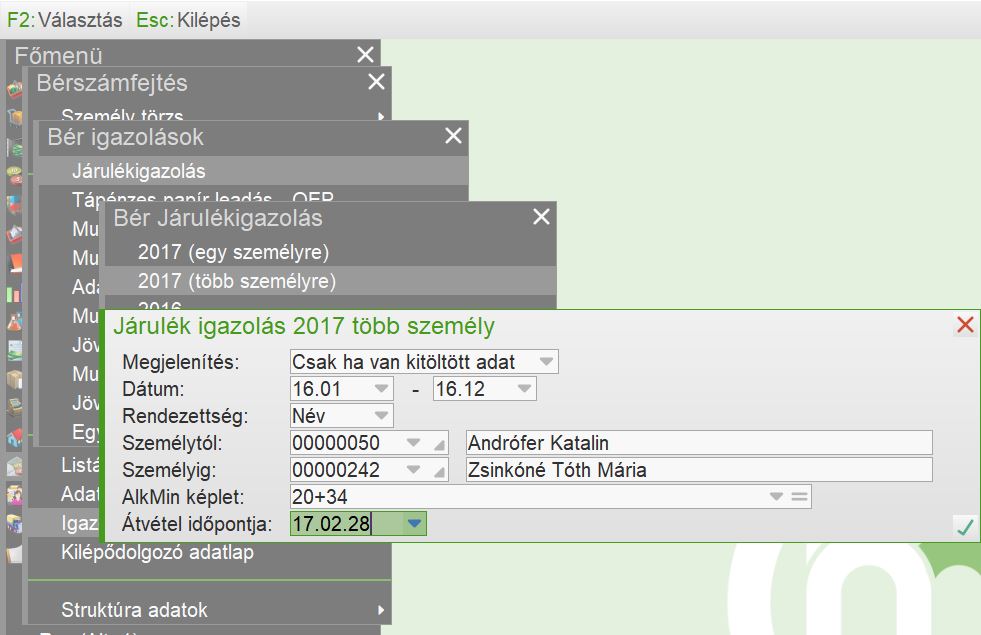The height and width of the screenshot is (635, 981).
Task: Open the start date 16.01 dropdown
Action: (x=381, y=388)
